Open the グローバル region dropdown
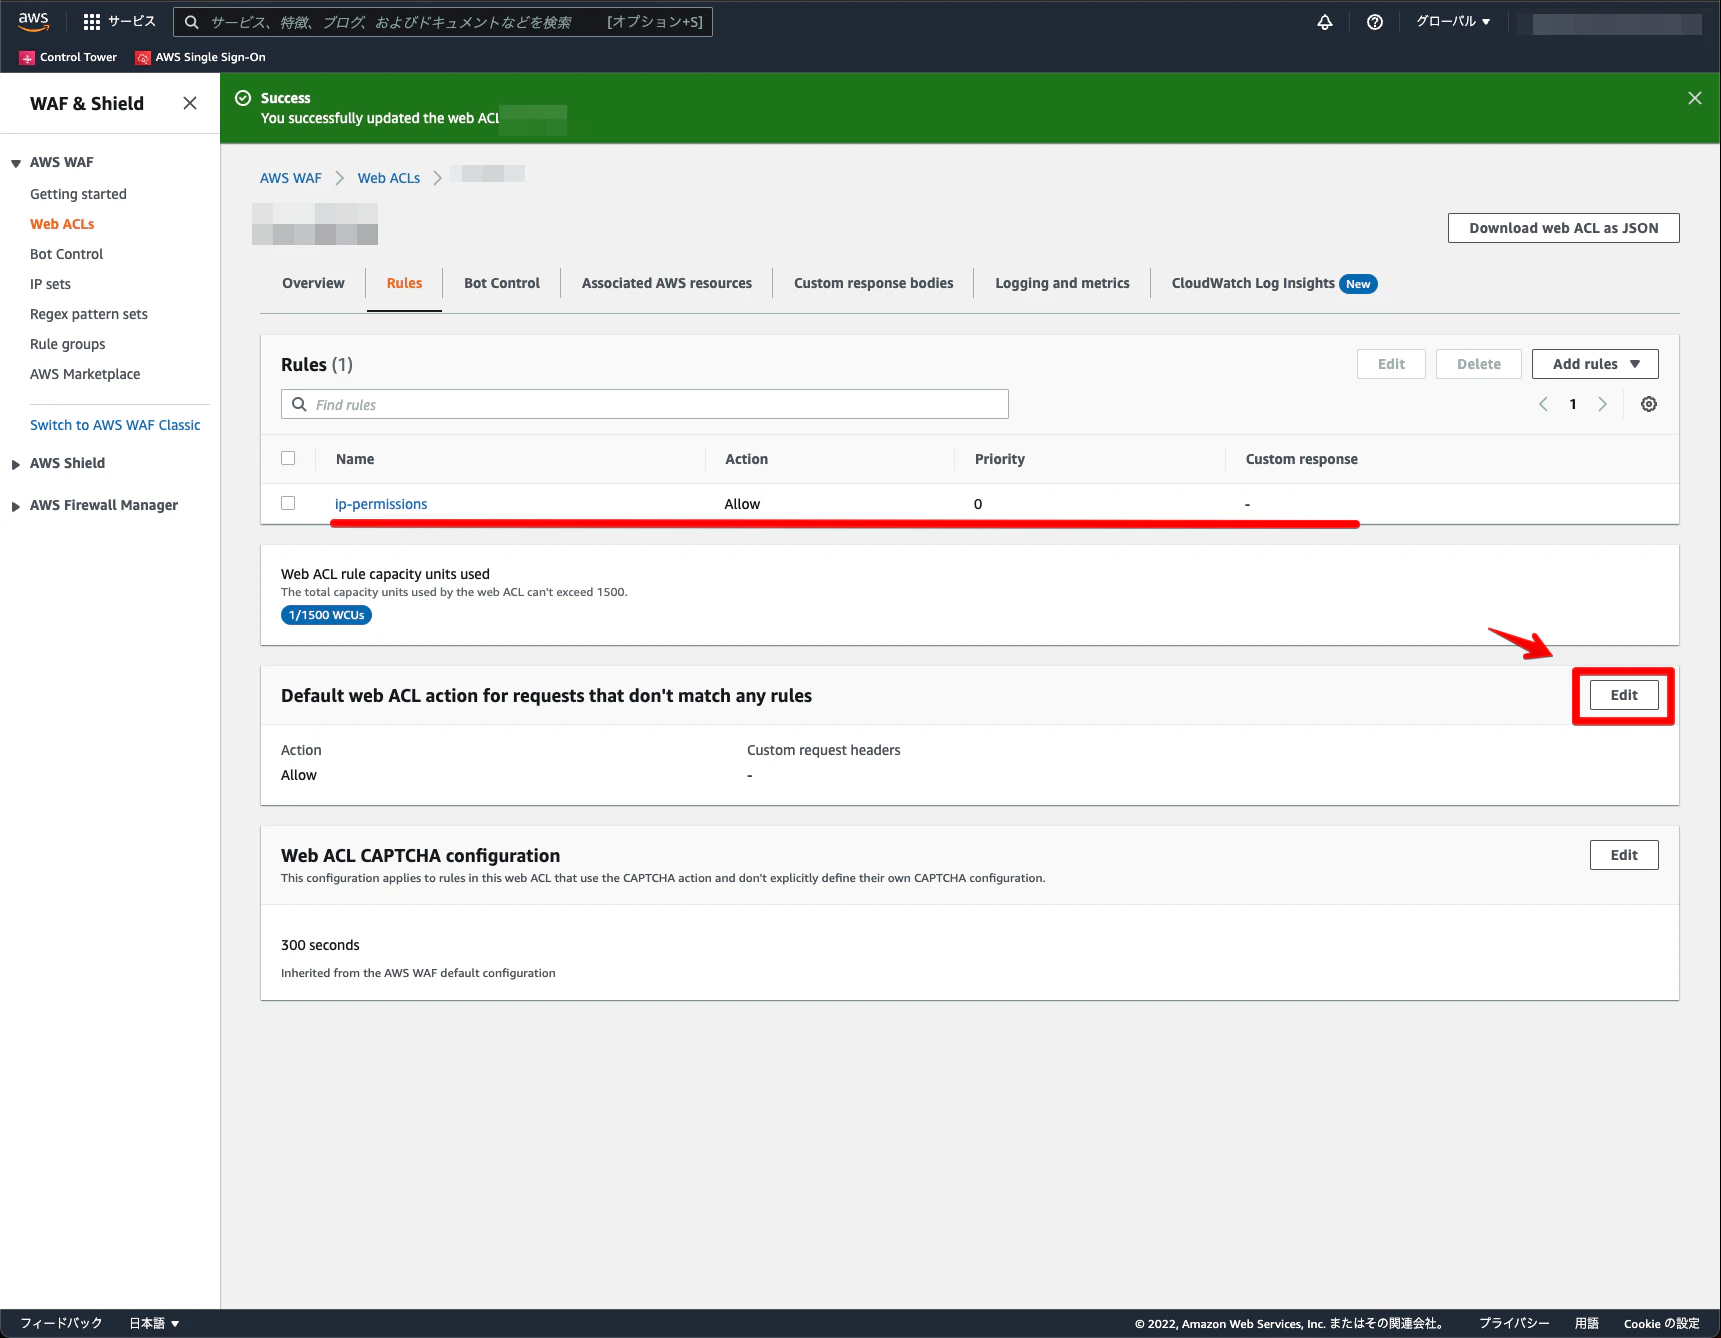The image size is (1721, 1338). tap(1453, 22)
